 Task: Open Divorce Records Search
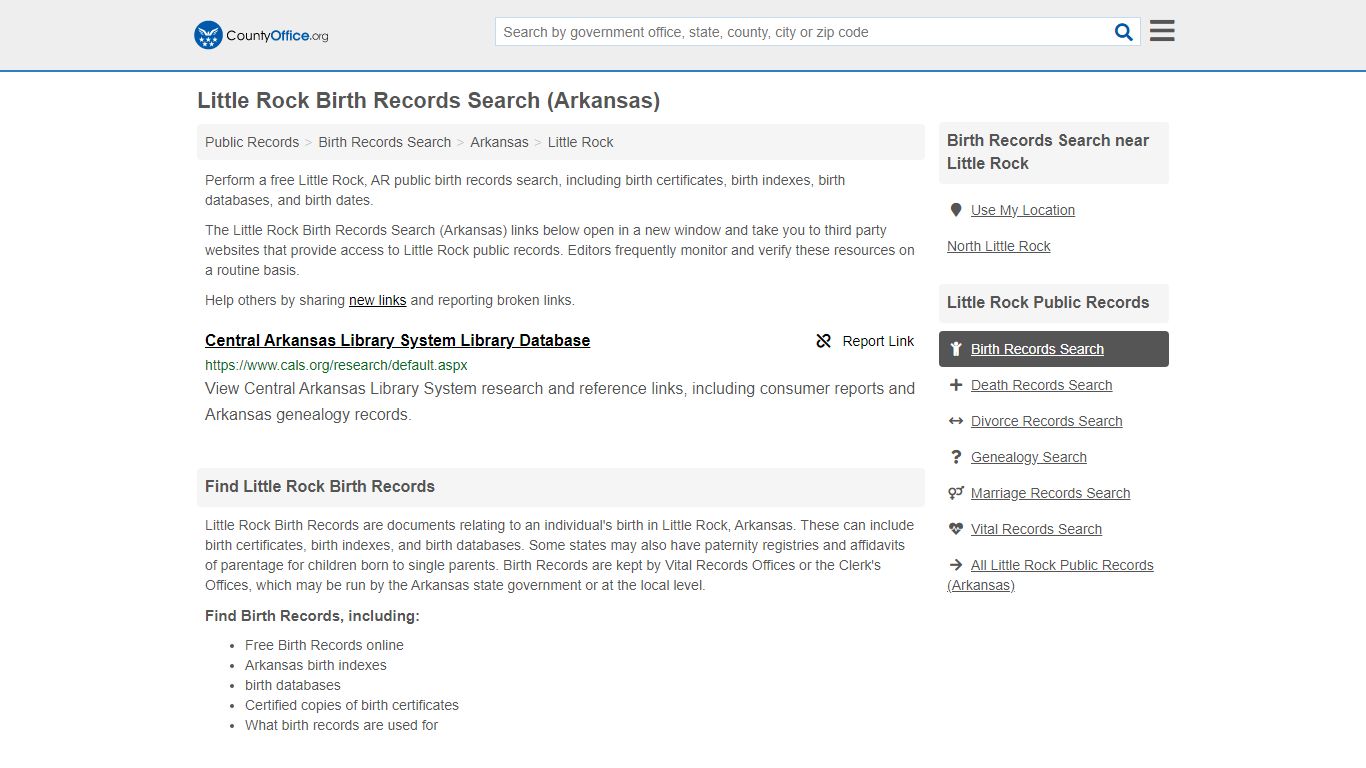(x=1046, y=421)
